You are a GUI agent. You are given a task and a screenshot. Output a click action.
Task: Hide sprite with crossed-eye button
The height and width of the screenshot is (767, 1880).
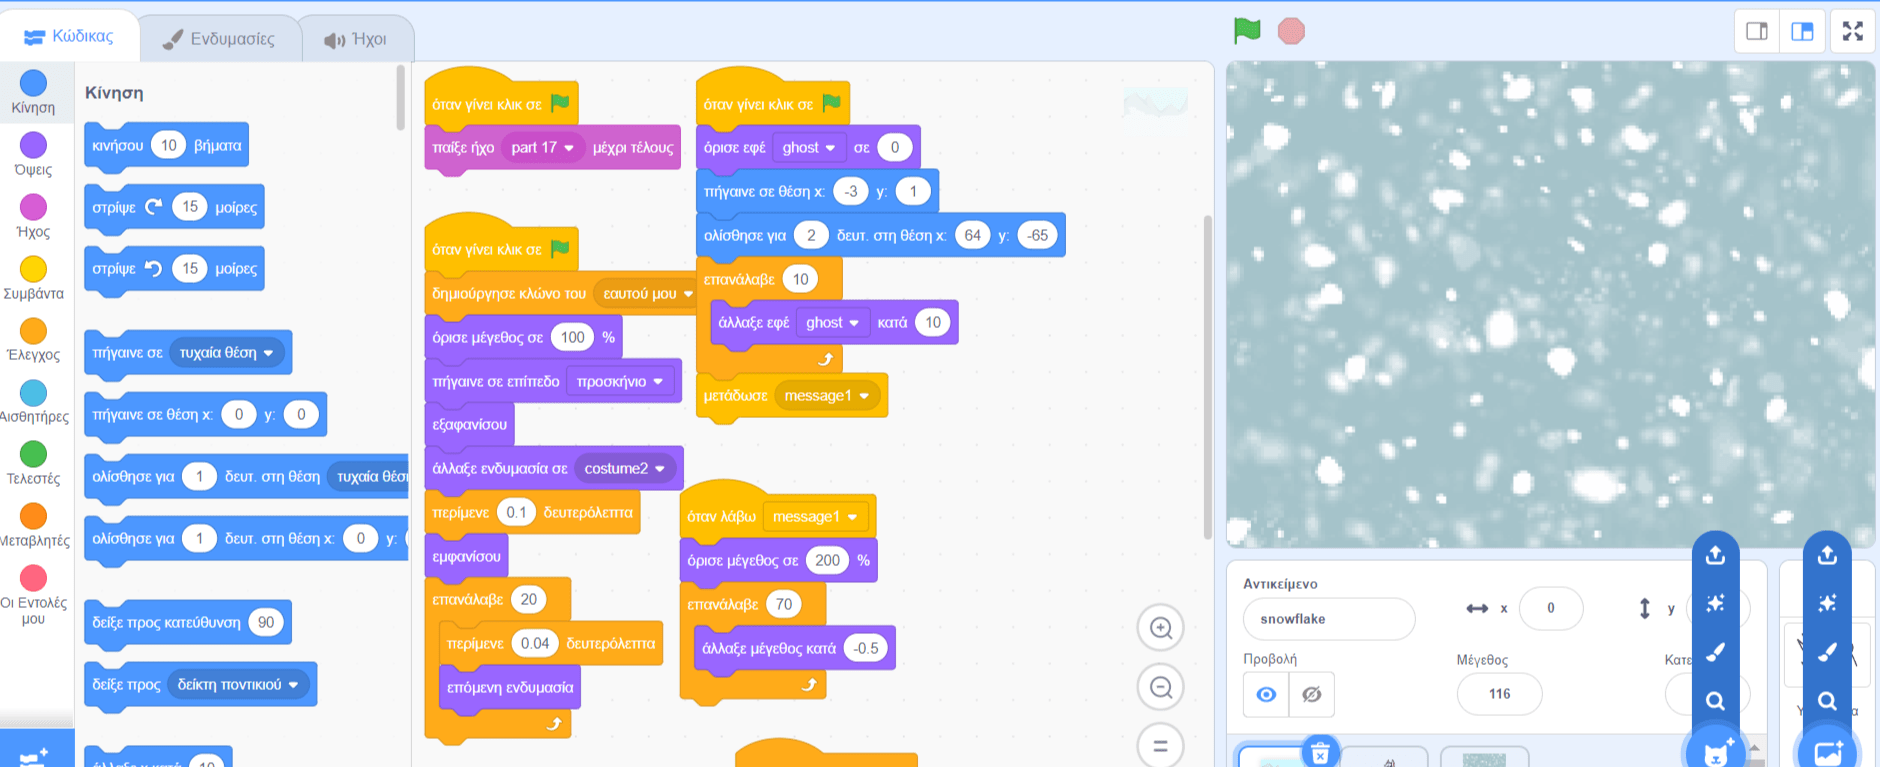[x=1312, y=694]
